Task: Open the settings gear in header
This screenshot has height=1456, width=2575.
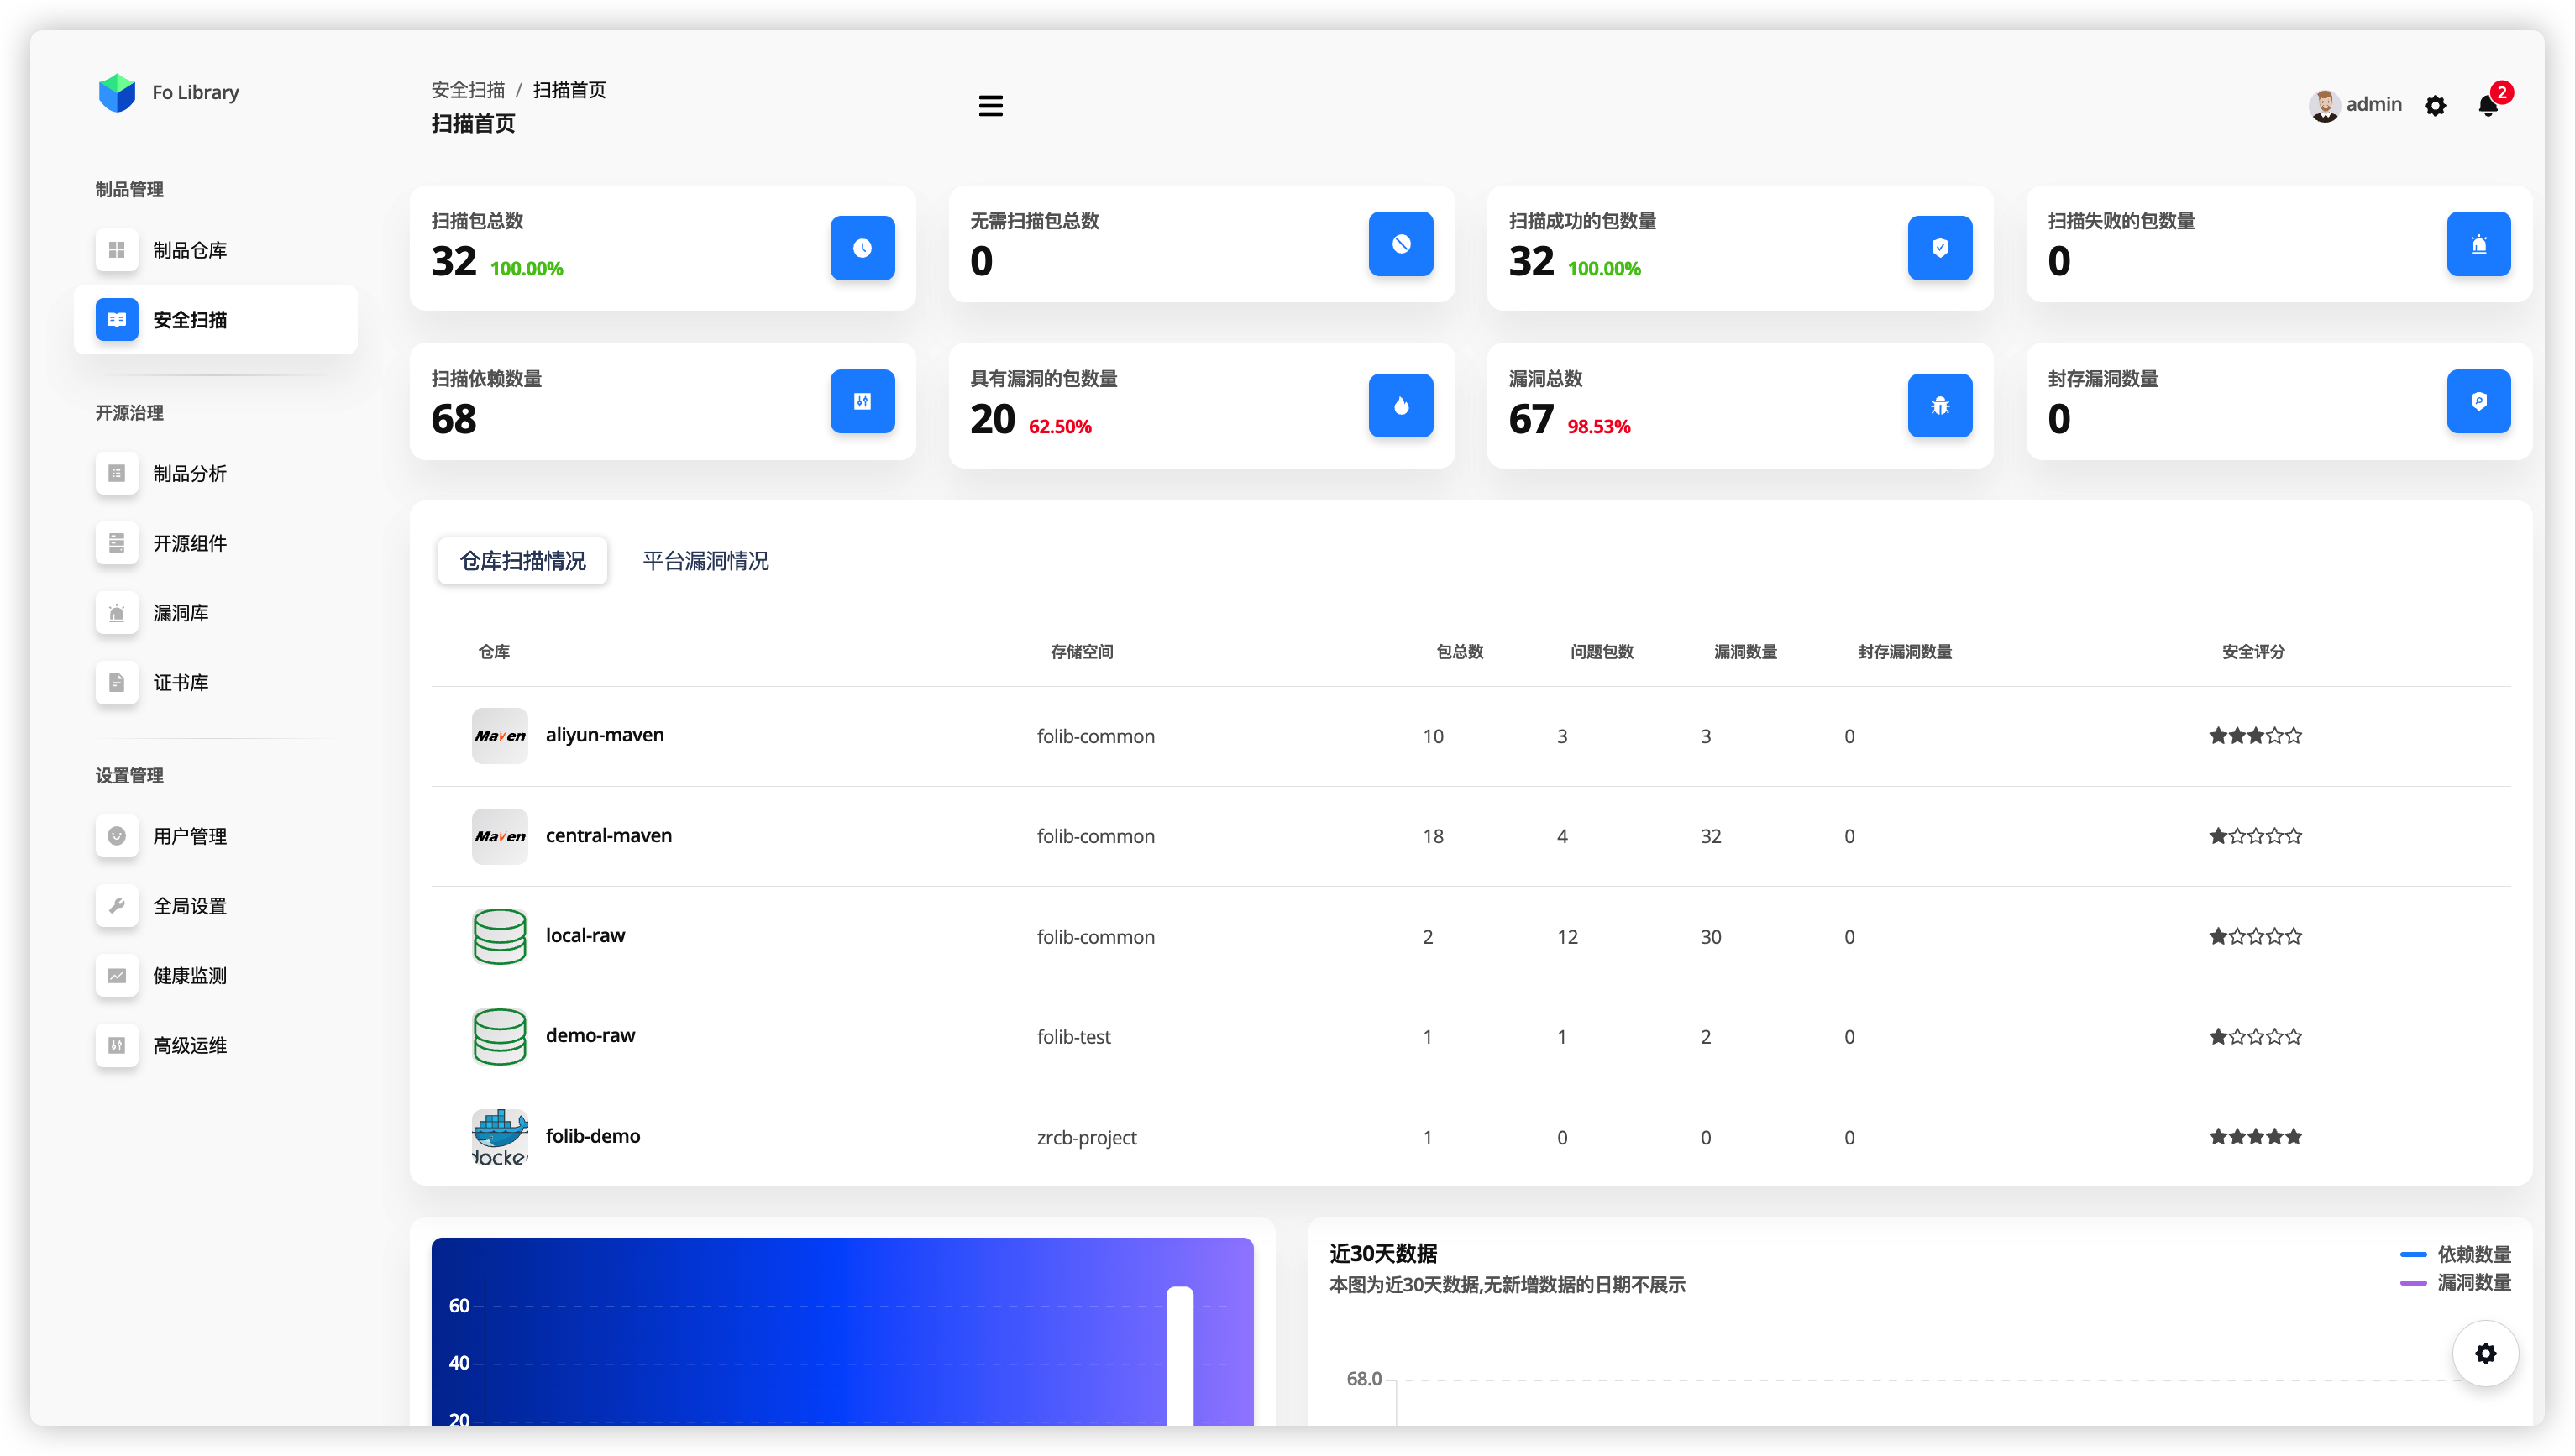Action: pos(2435,105)
